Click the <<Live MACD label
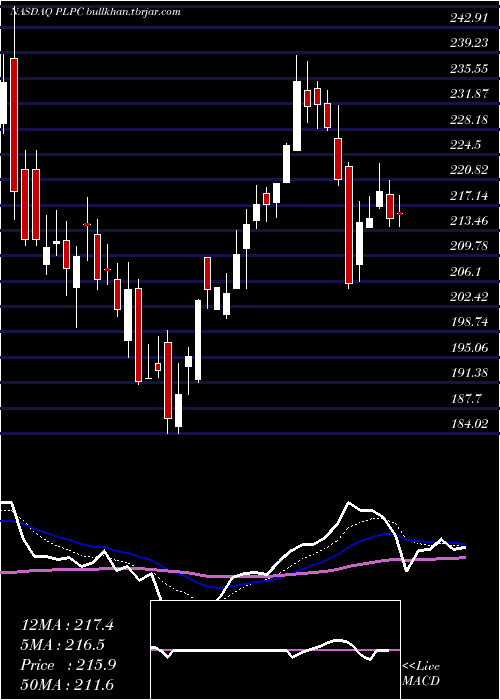The width and height of the screenshot is (500, 700). point(421,673)
